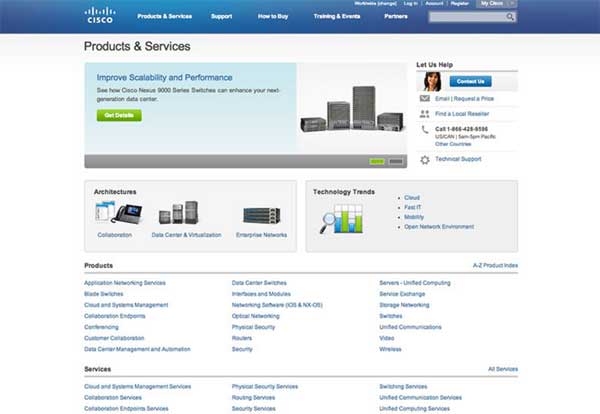The height and width of the screenshot is (414, 600).
Task: Click the technical support gear icon
Action: pos(425,160)
